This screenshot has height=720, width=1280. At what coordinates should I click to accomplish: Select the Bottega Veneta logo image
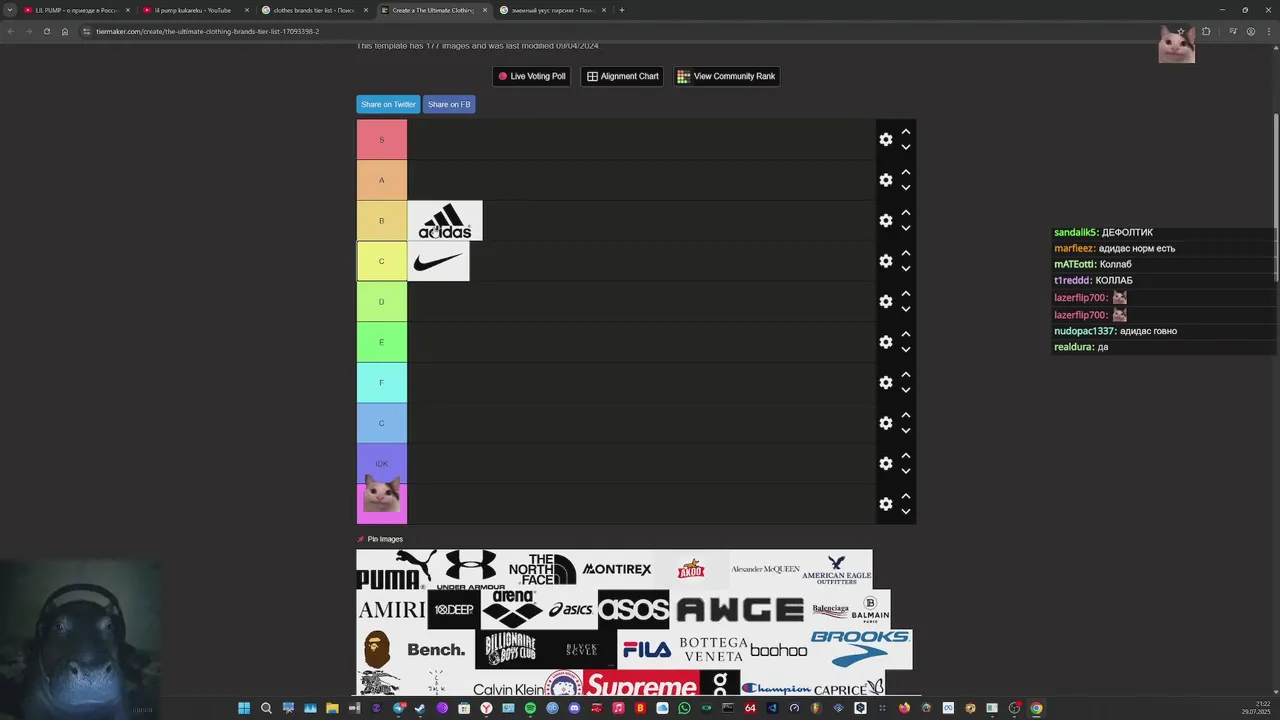(x=712, y=650)
